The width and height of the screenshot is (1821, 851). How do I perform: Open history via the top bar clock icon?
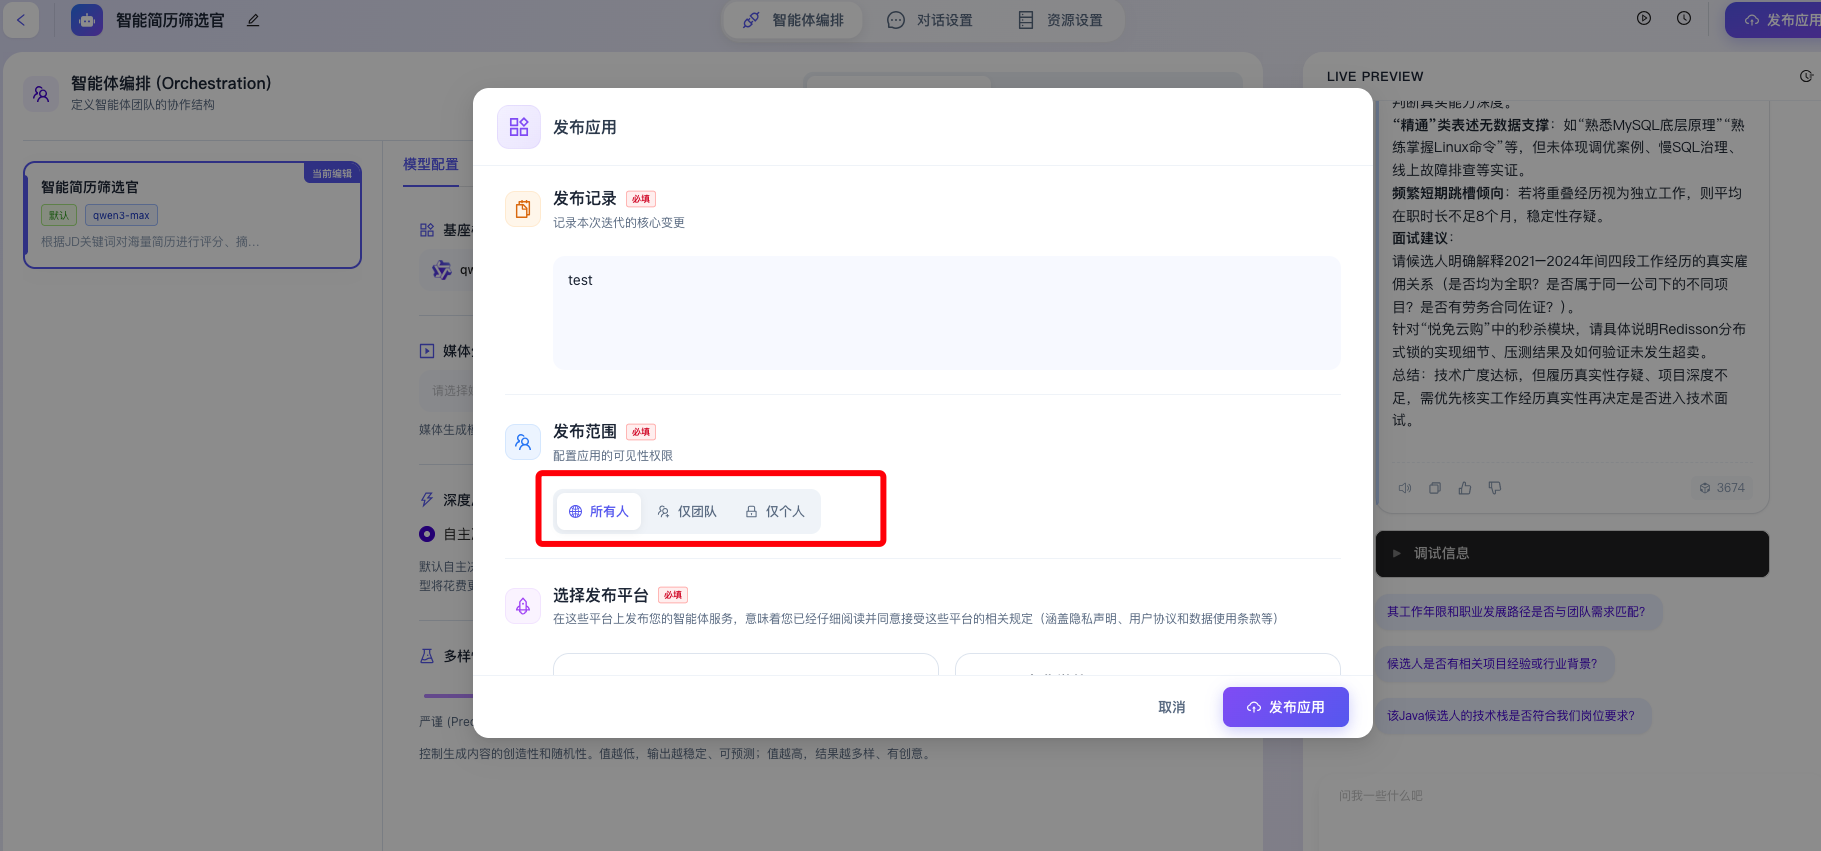[1684, 18]
